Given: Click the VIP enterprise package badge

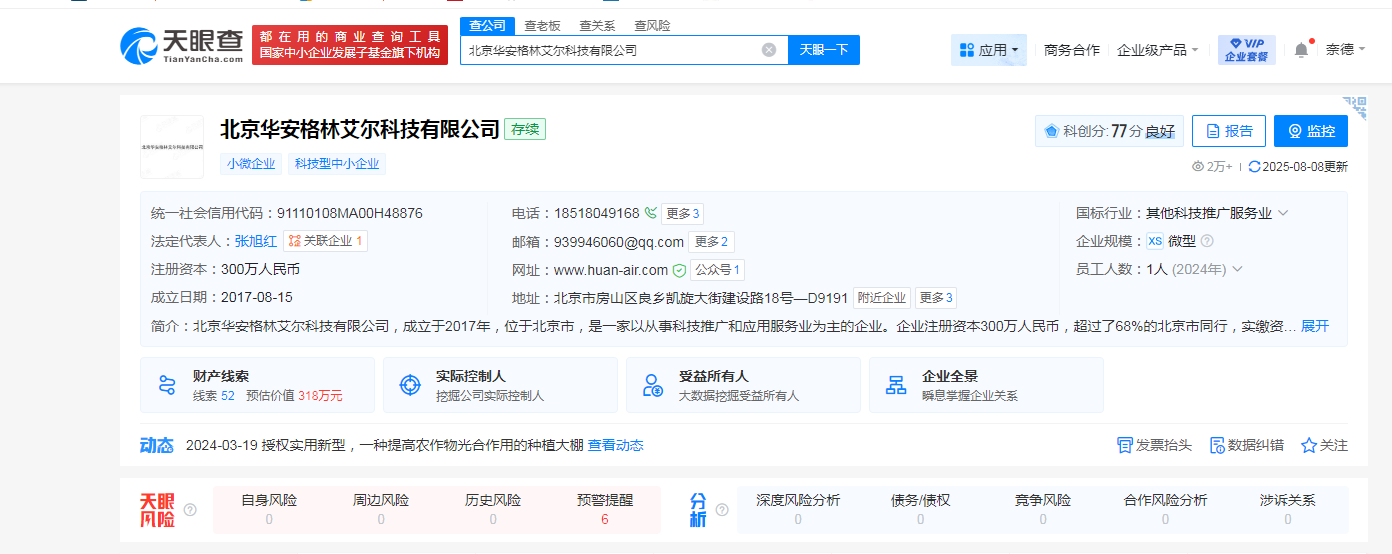Looking at the screenshot, I should pos(1246,50).
